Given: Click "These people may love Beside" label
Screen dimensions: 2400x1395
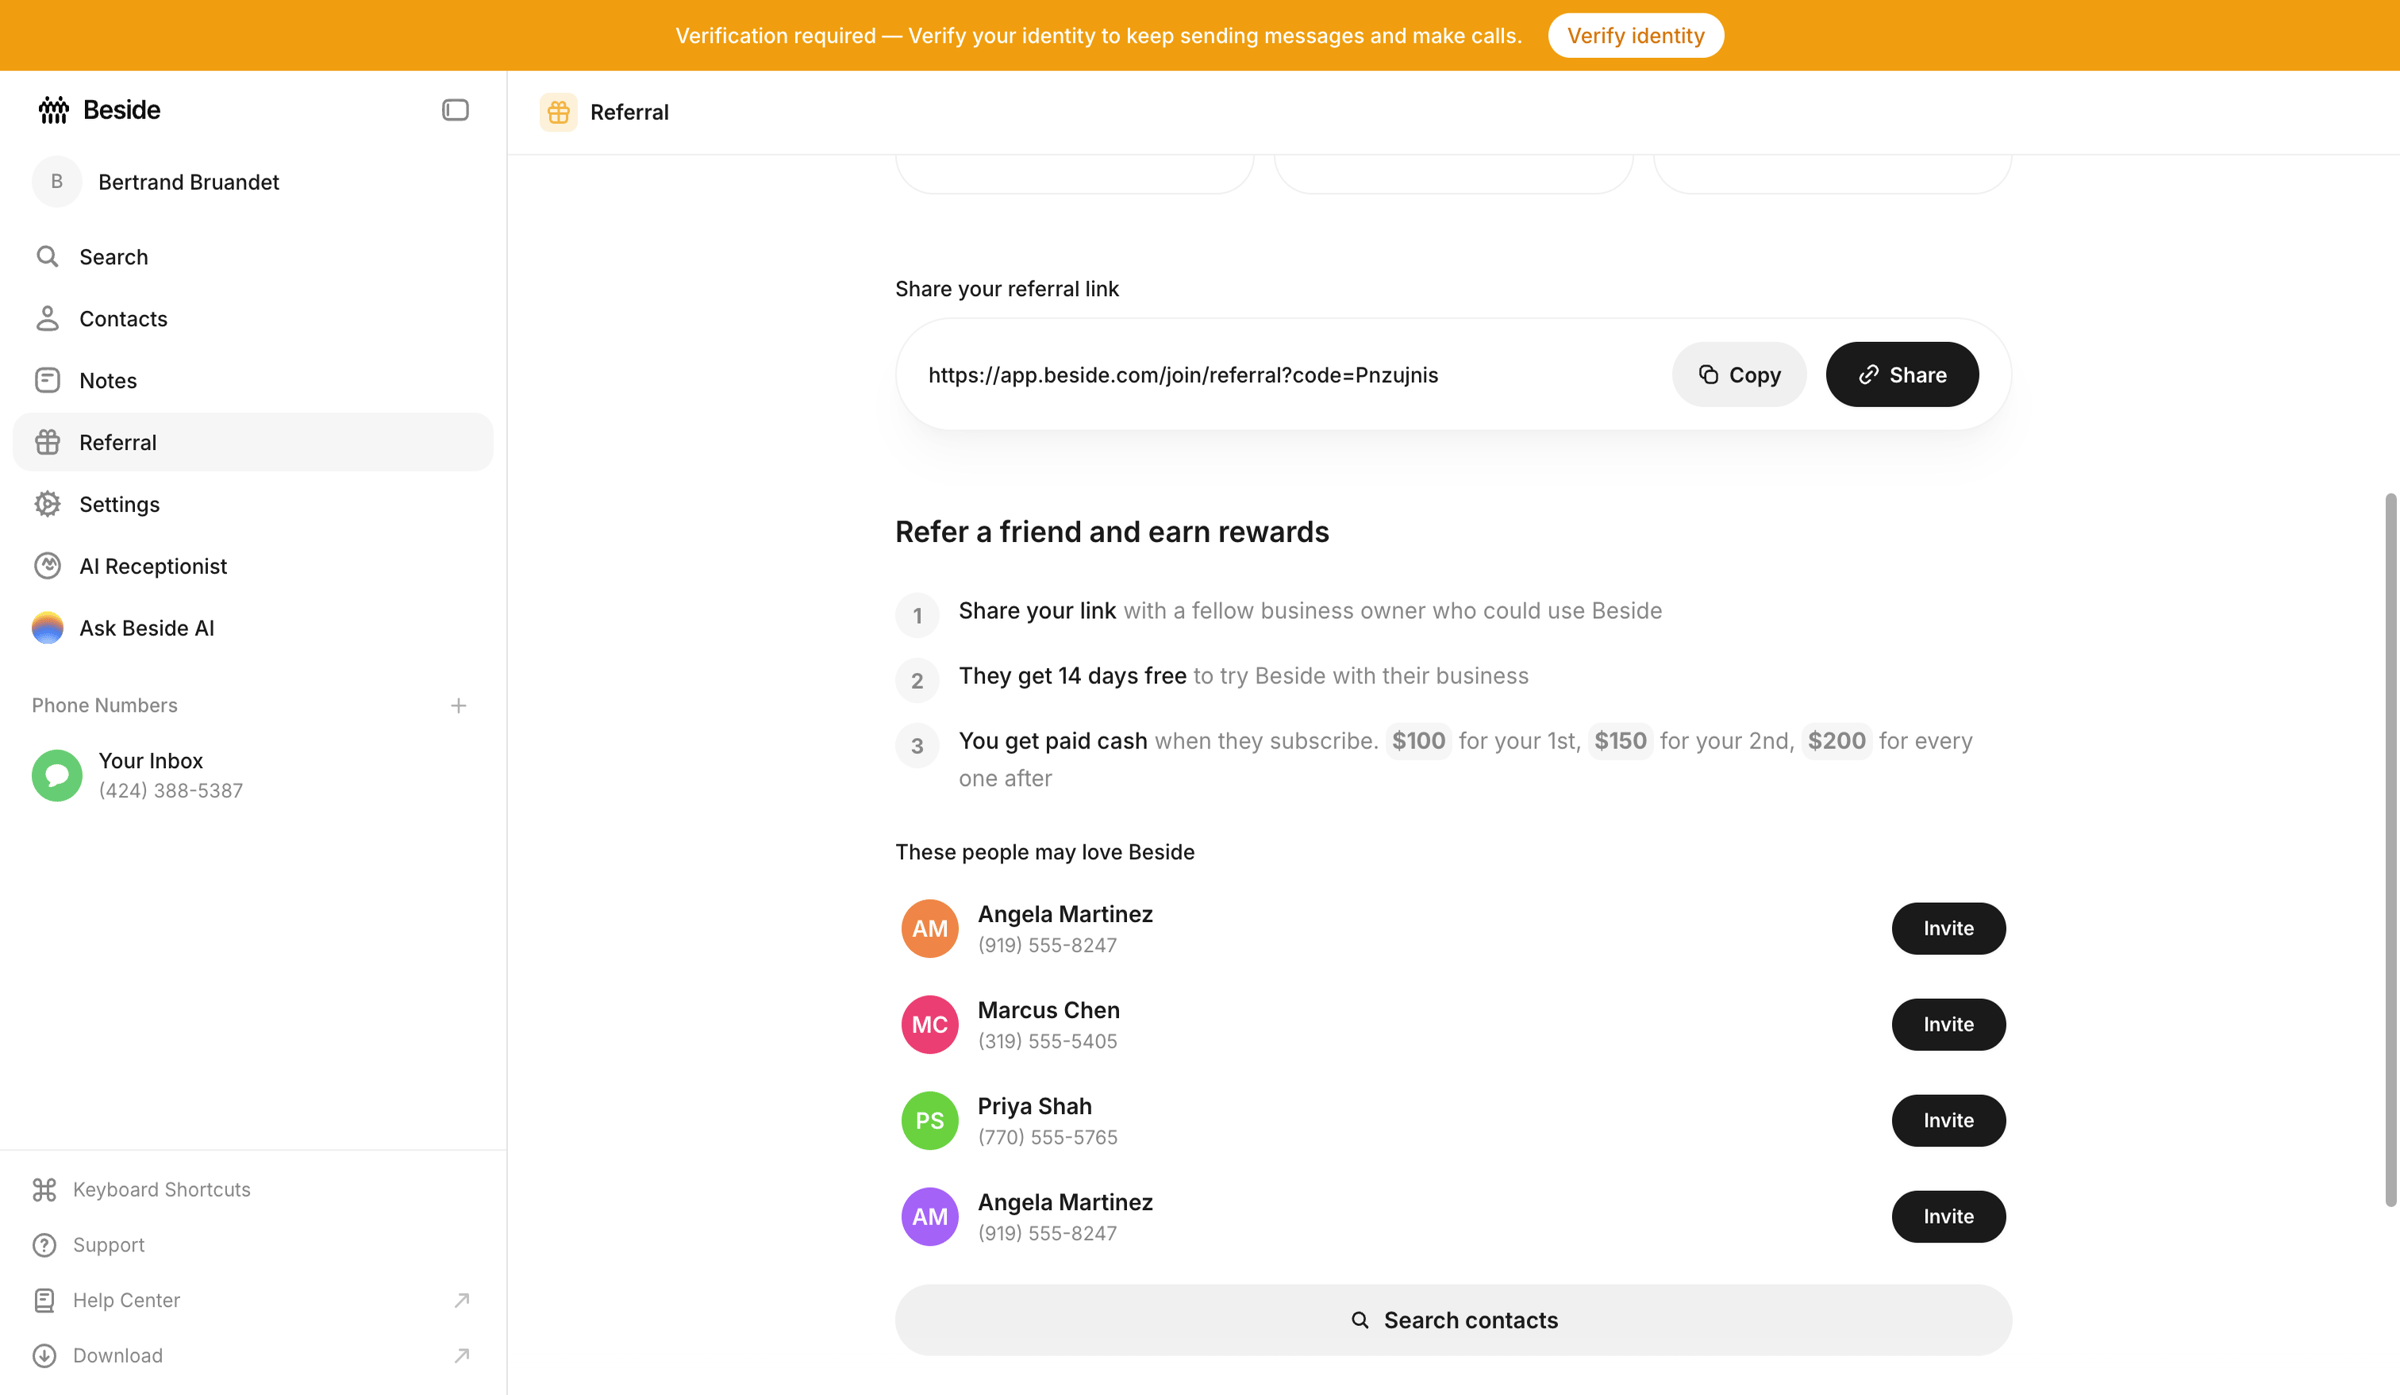Looking at the screenshot, I should point(1045,852).
